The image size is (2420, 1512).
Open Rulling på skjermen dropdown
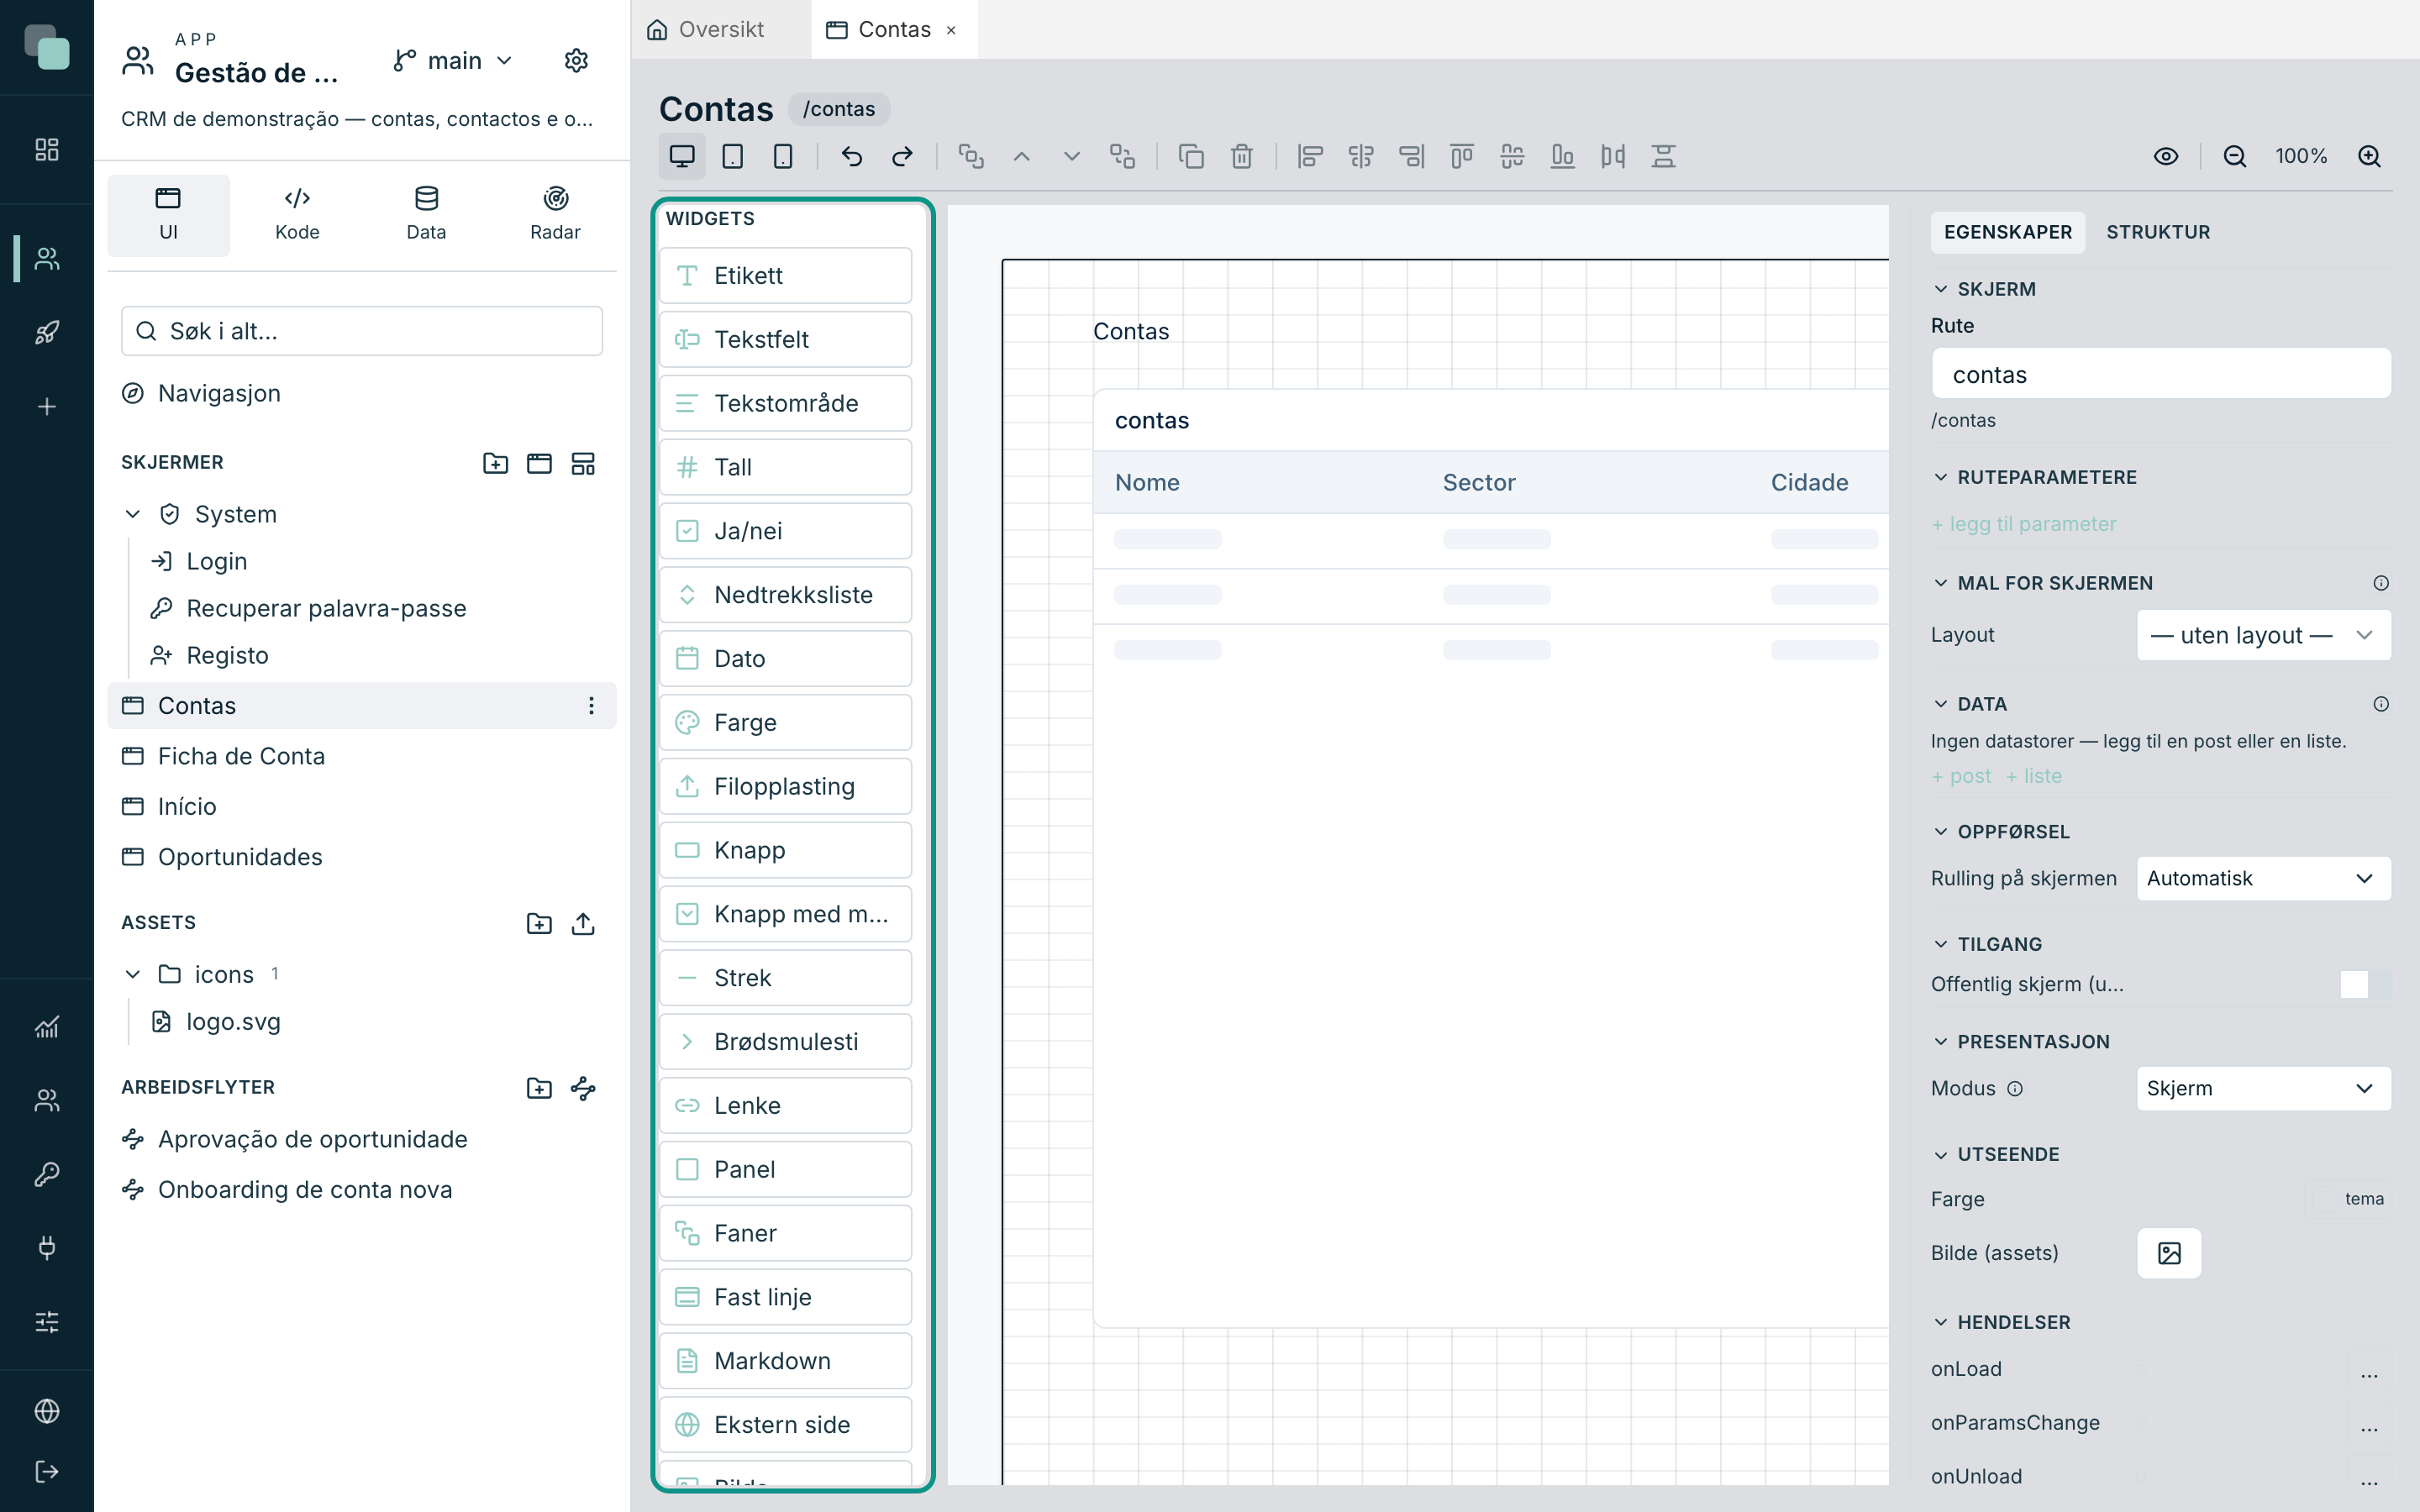(2264, 878)
